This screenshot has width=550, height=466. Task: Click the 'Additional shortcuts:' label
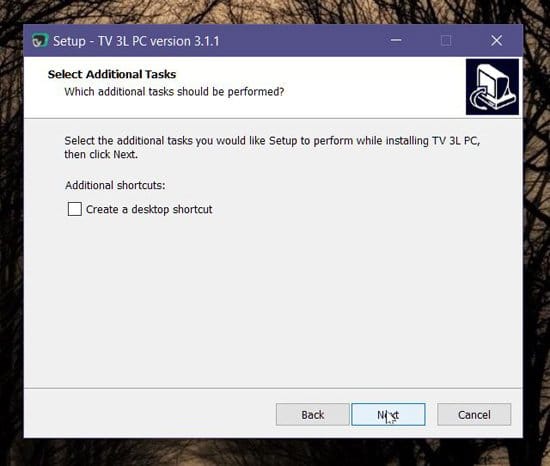[115, 185]
